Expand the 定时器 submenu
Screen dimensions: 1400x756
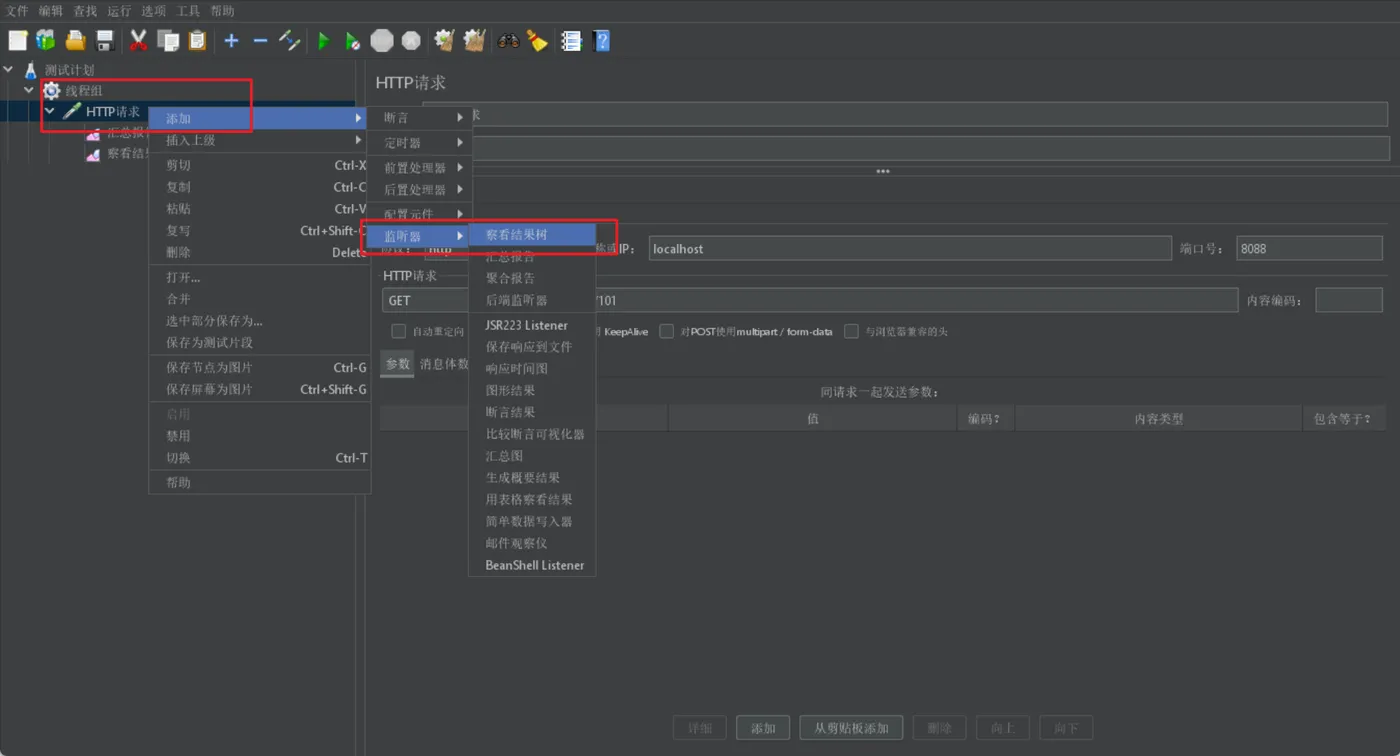pyautogui.click(x=420, y=143)
